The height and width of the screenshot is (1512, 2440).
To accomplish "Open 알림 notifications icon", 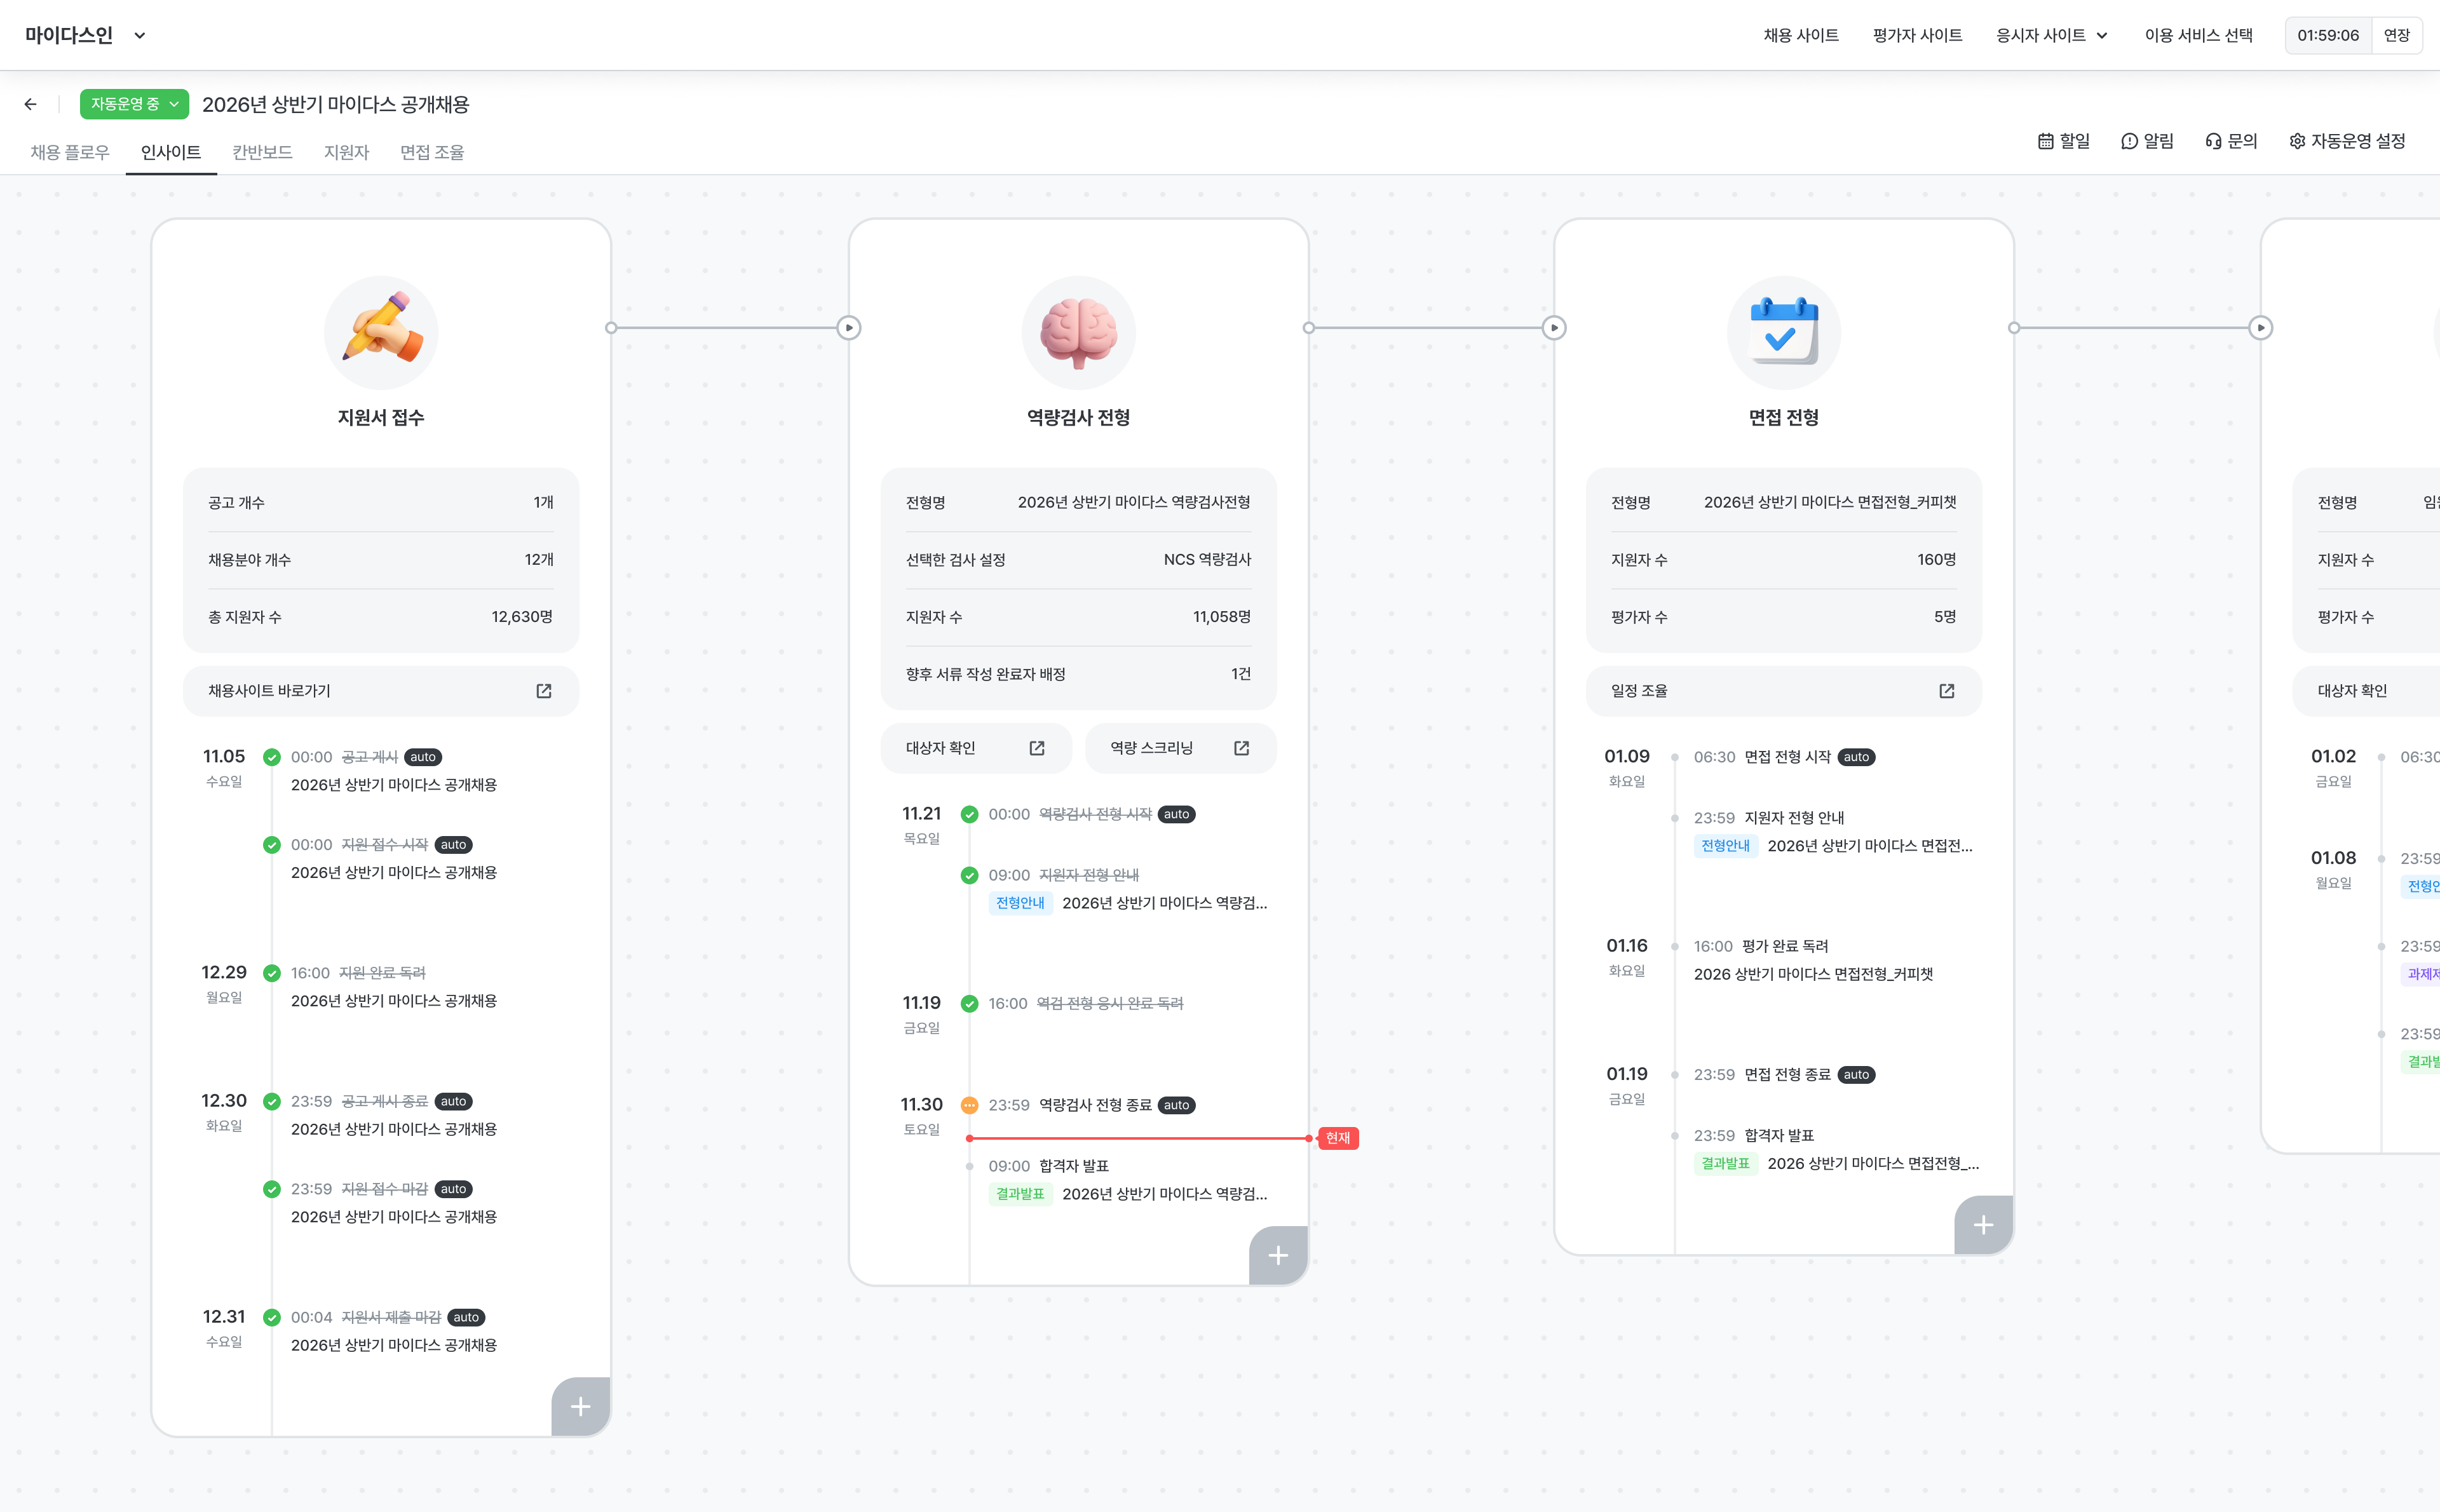I will coord(2129,141).
